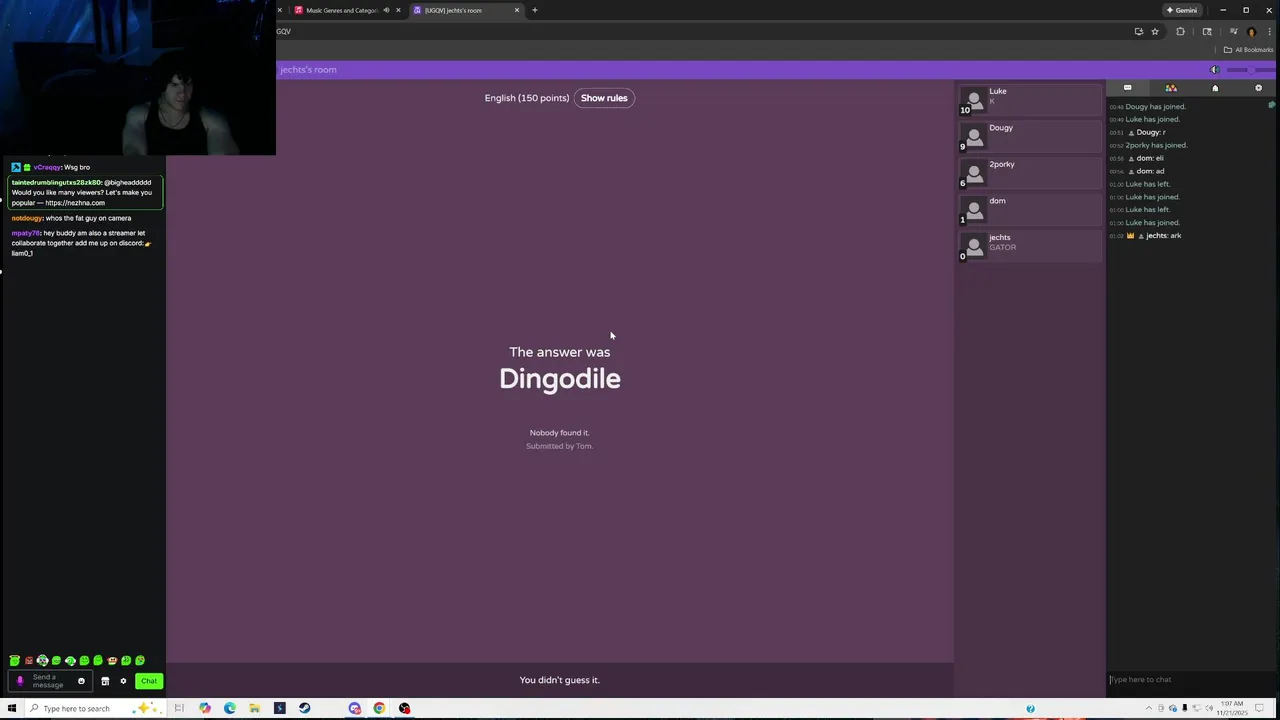Open system volume tray icon
The image size is (1280, 720).
point(1210,708)
